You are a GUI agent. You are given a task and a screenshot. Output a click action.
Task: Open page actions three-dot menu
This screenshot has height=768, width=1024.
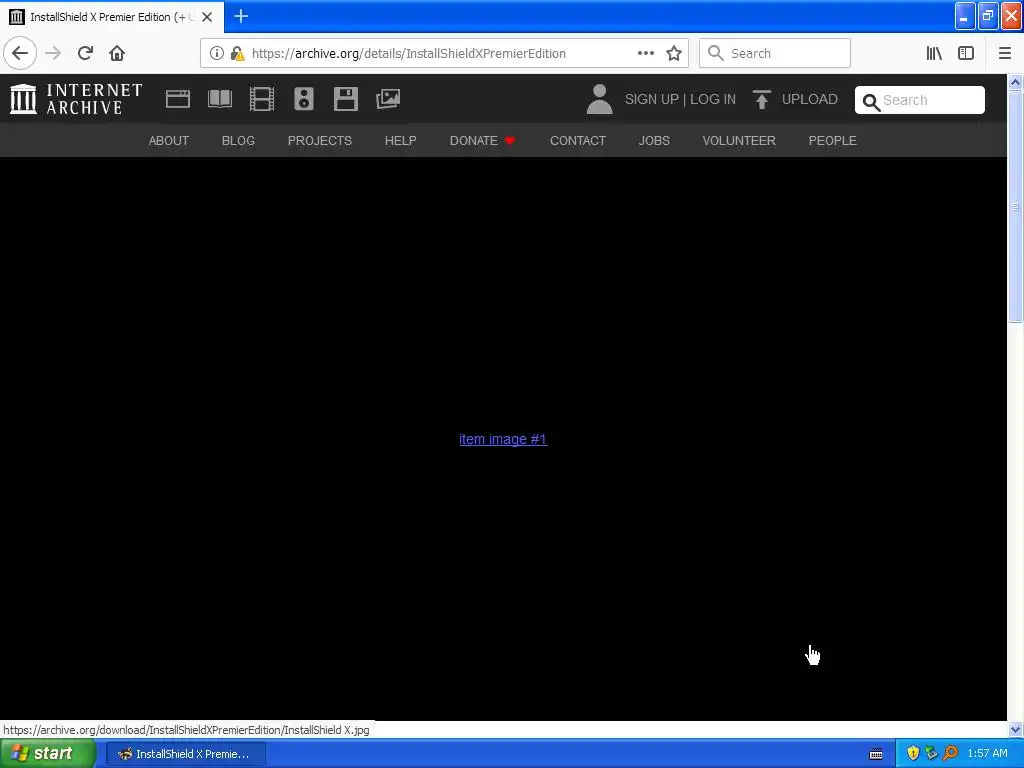point(645,53)
